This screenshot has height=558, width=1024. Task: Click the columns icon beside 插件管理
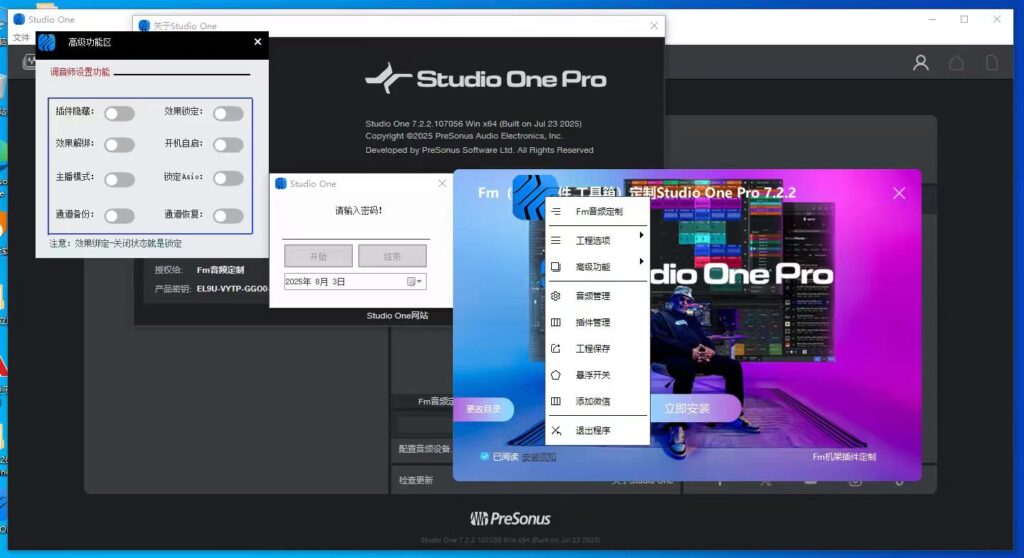point(556,323)
